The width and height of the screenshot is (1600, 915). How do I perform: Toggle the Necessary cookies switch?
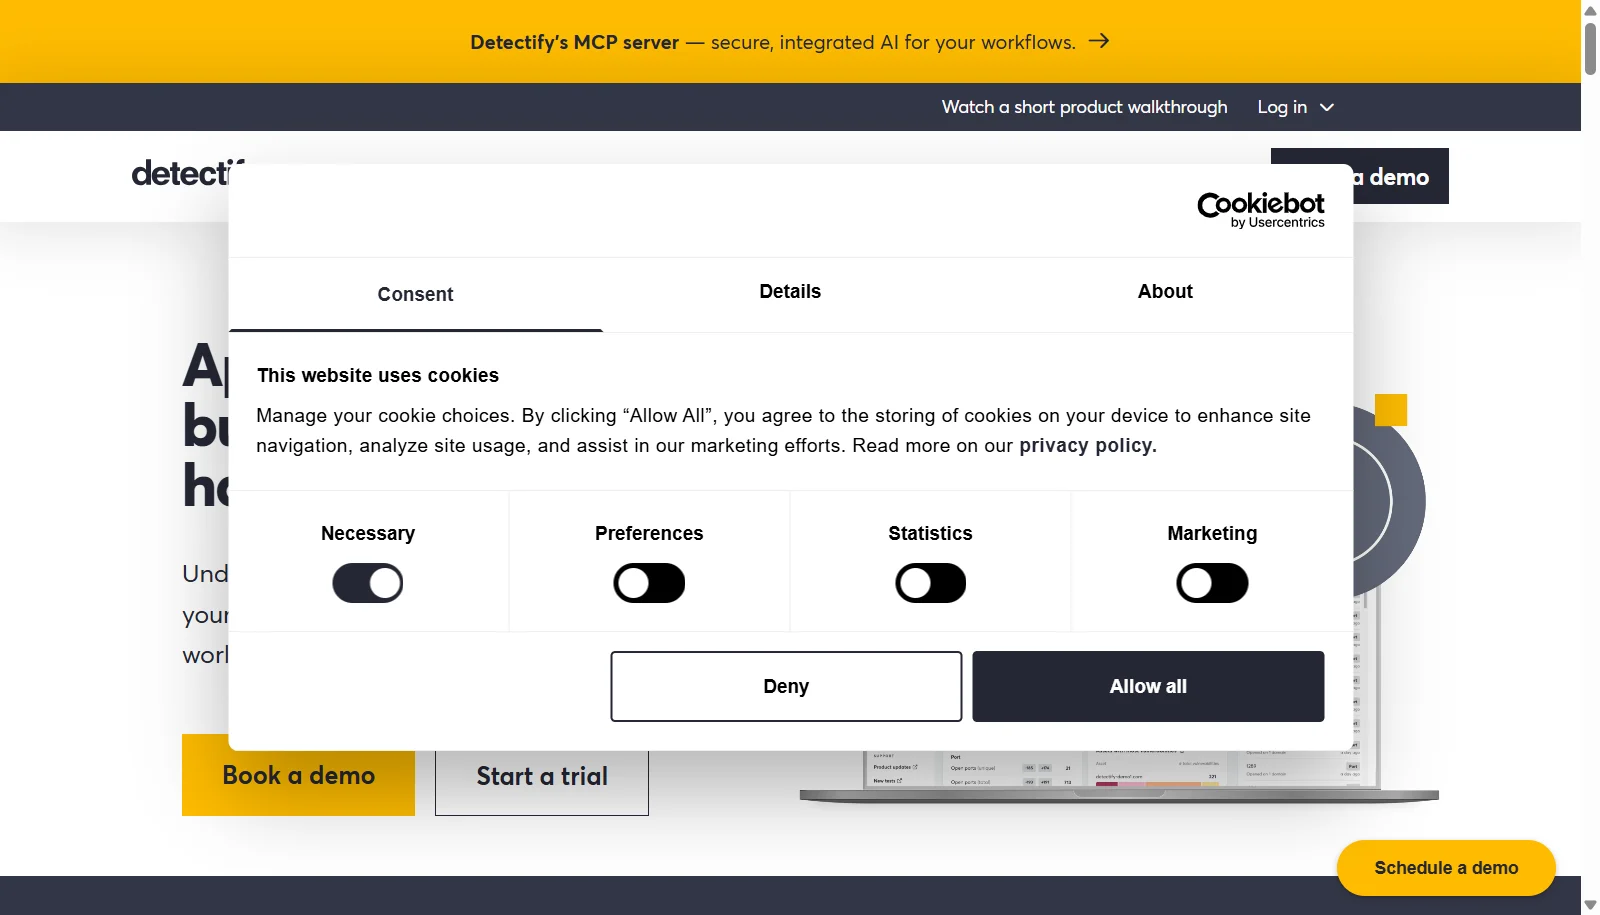tap(368, 583)
